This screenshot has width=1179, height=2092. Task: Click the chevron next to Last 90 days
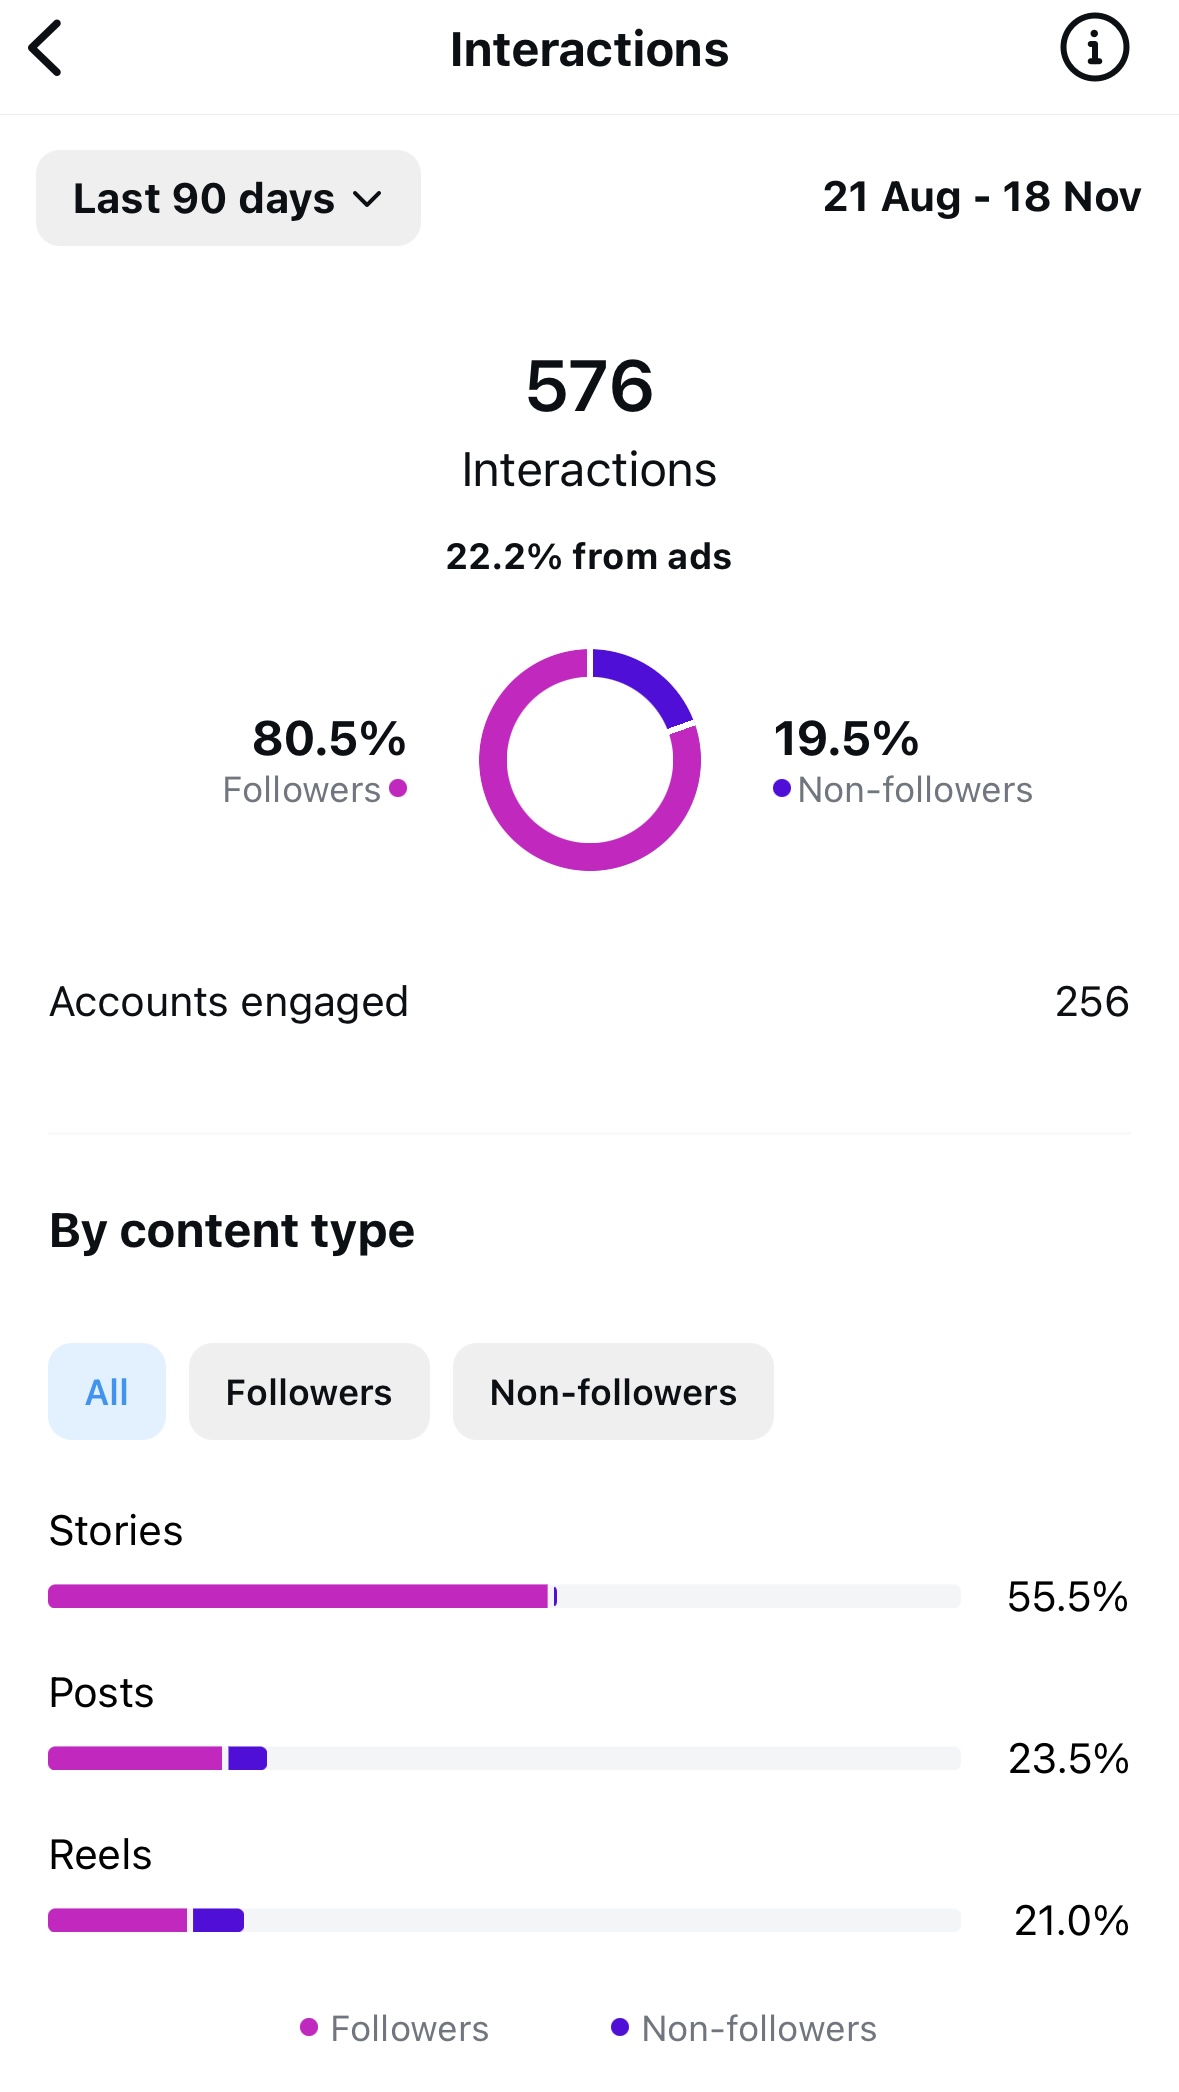[x=368, y=199]
